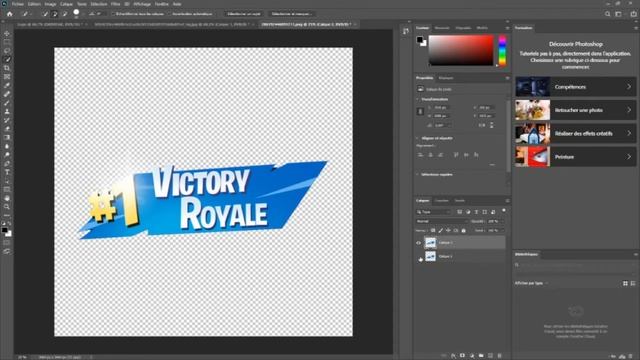Select the Eyedropper tool
640x360 pixels.
(7, 85)
